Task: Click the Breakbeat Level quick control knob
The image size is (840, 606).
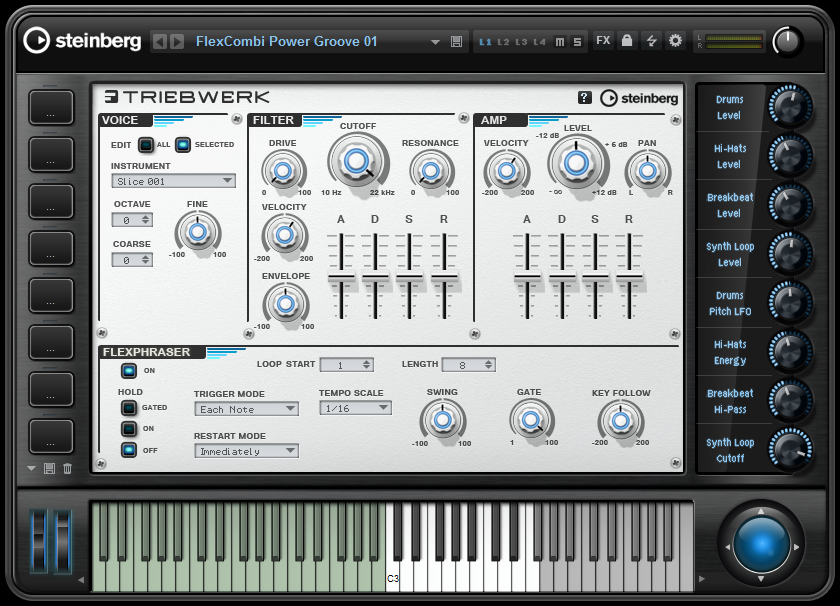Action: coord(790,205)
